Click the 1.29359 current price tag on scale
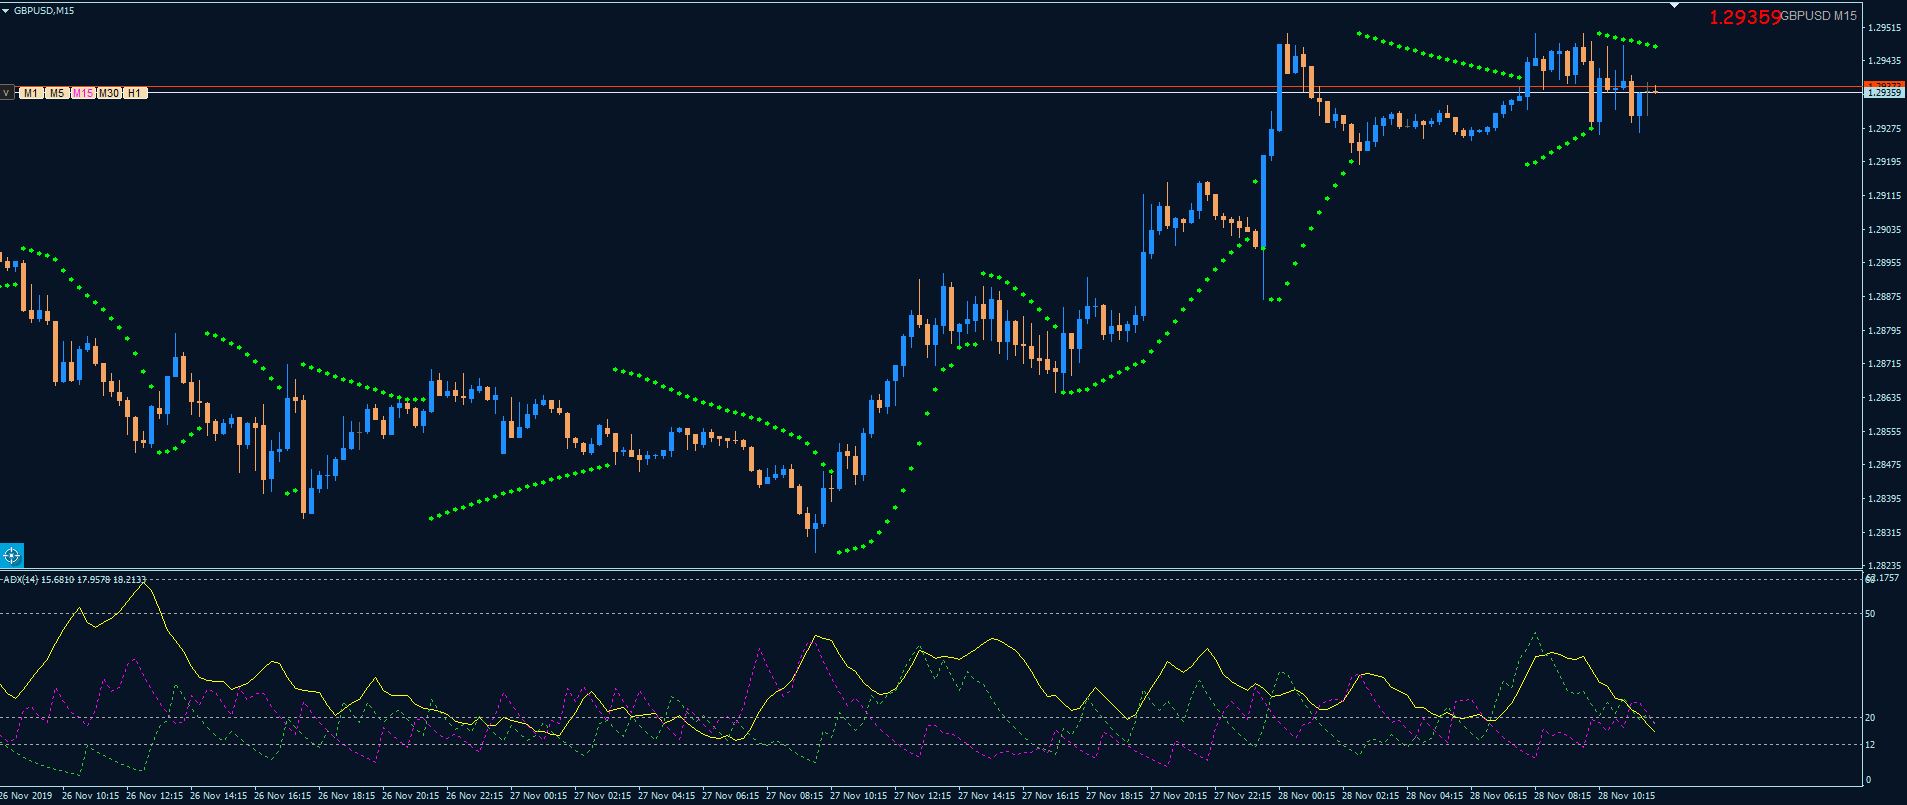Image resolution: width=1907 pixels, height=805 pixels. [x=1883, y=93]
